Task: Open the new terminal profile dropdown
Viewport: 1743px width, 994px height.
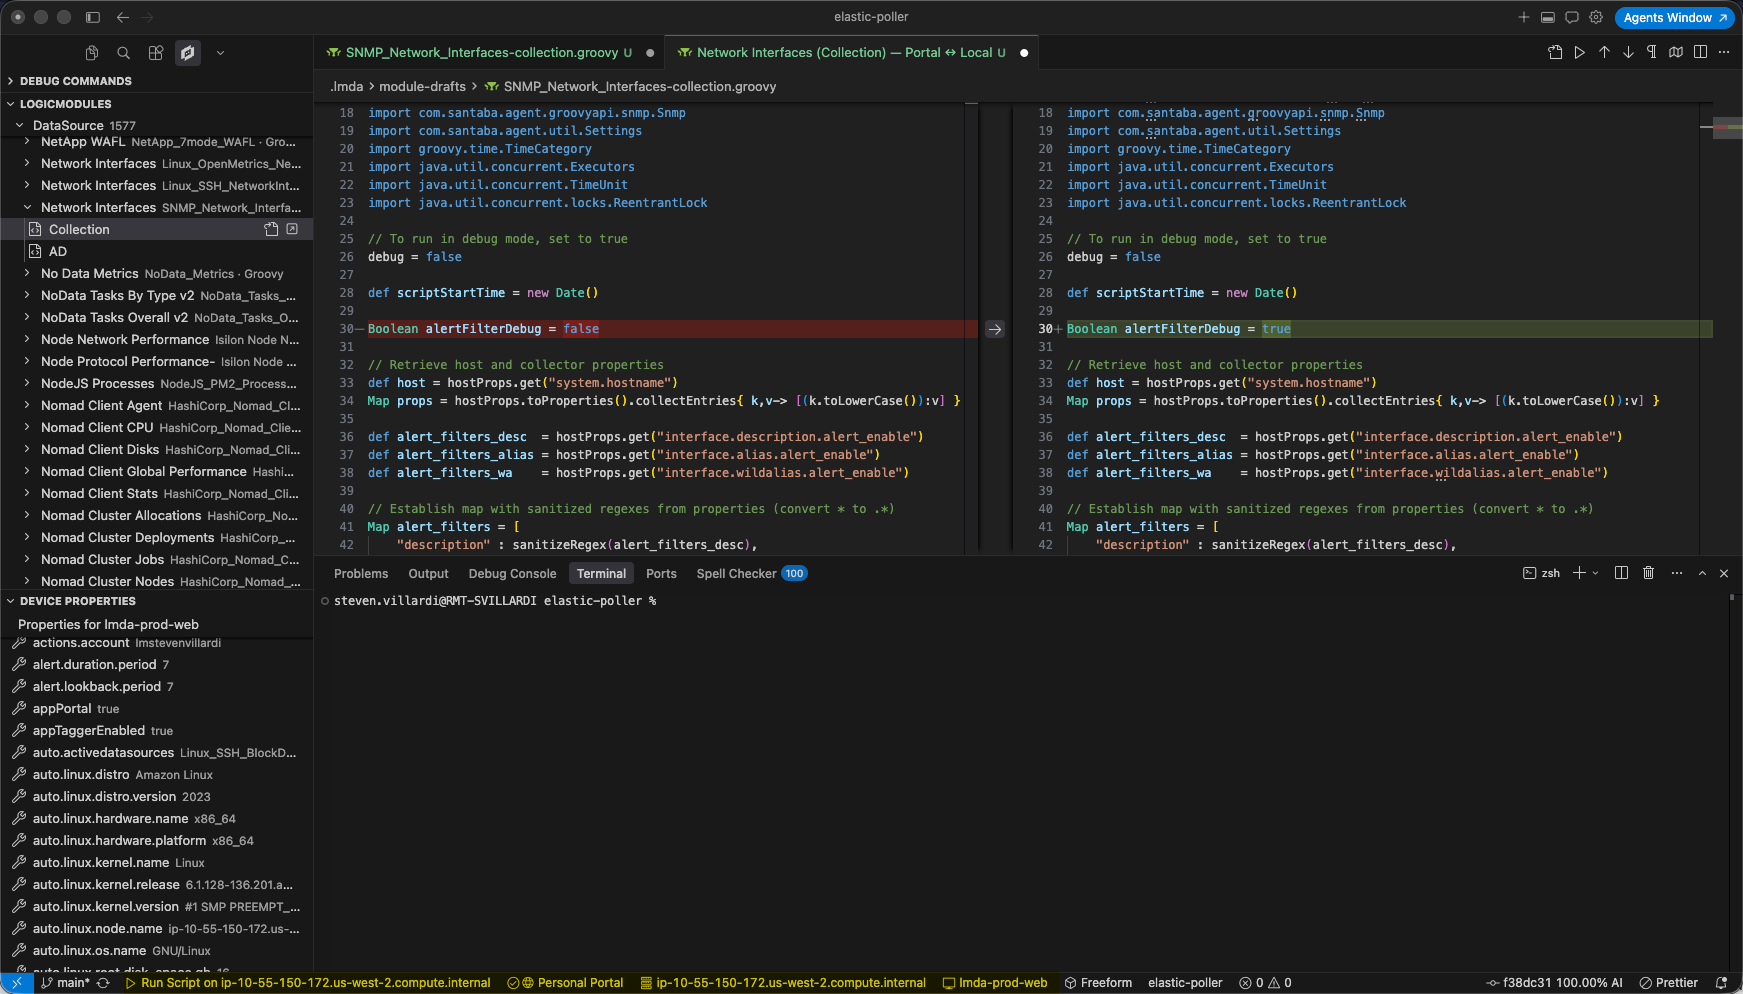Action: 1595,573
